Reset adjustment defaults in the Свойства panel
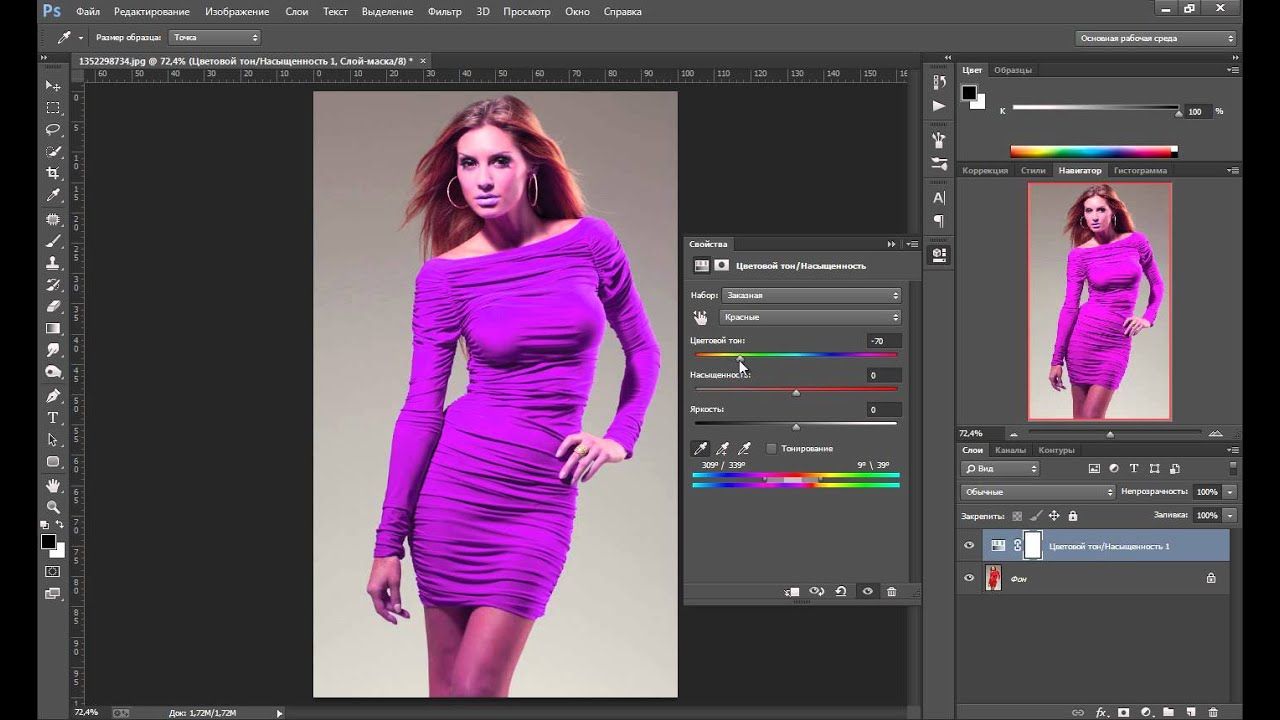The width and height of the screenshot is (1280, 720). (840, 592)
